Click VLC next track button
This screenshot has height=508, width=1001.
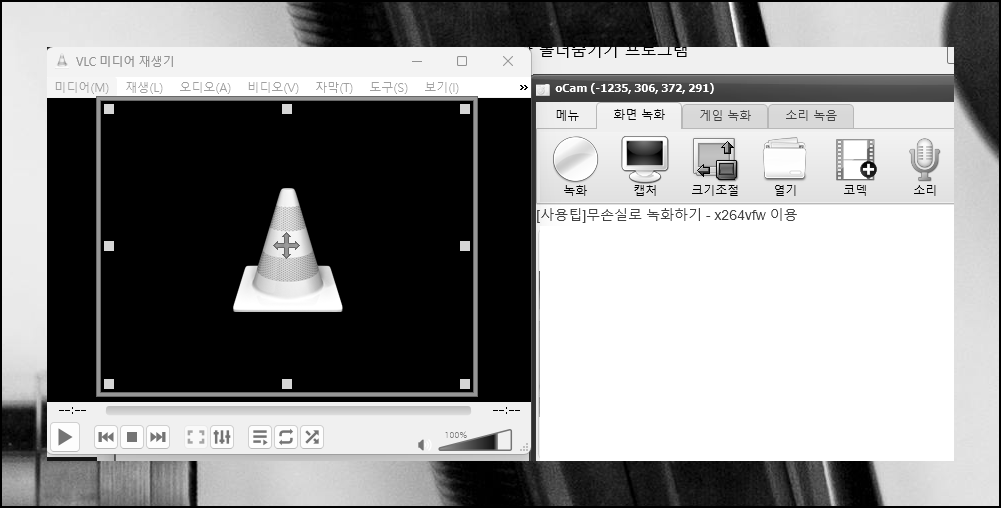point(158,437)
